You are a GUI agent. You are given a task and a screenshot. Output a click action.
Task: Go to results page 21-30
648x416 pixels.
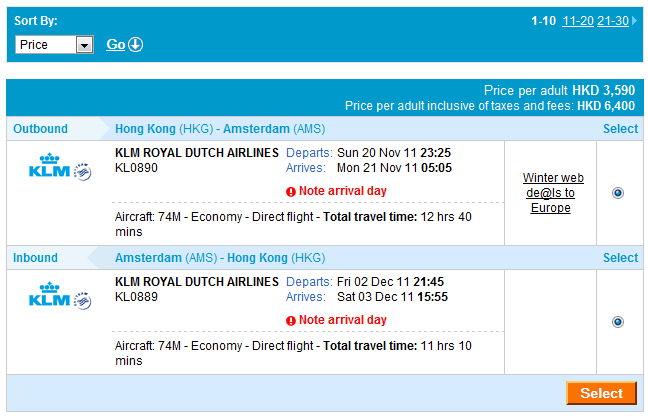(x=612, y=20)
